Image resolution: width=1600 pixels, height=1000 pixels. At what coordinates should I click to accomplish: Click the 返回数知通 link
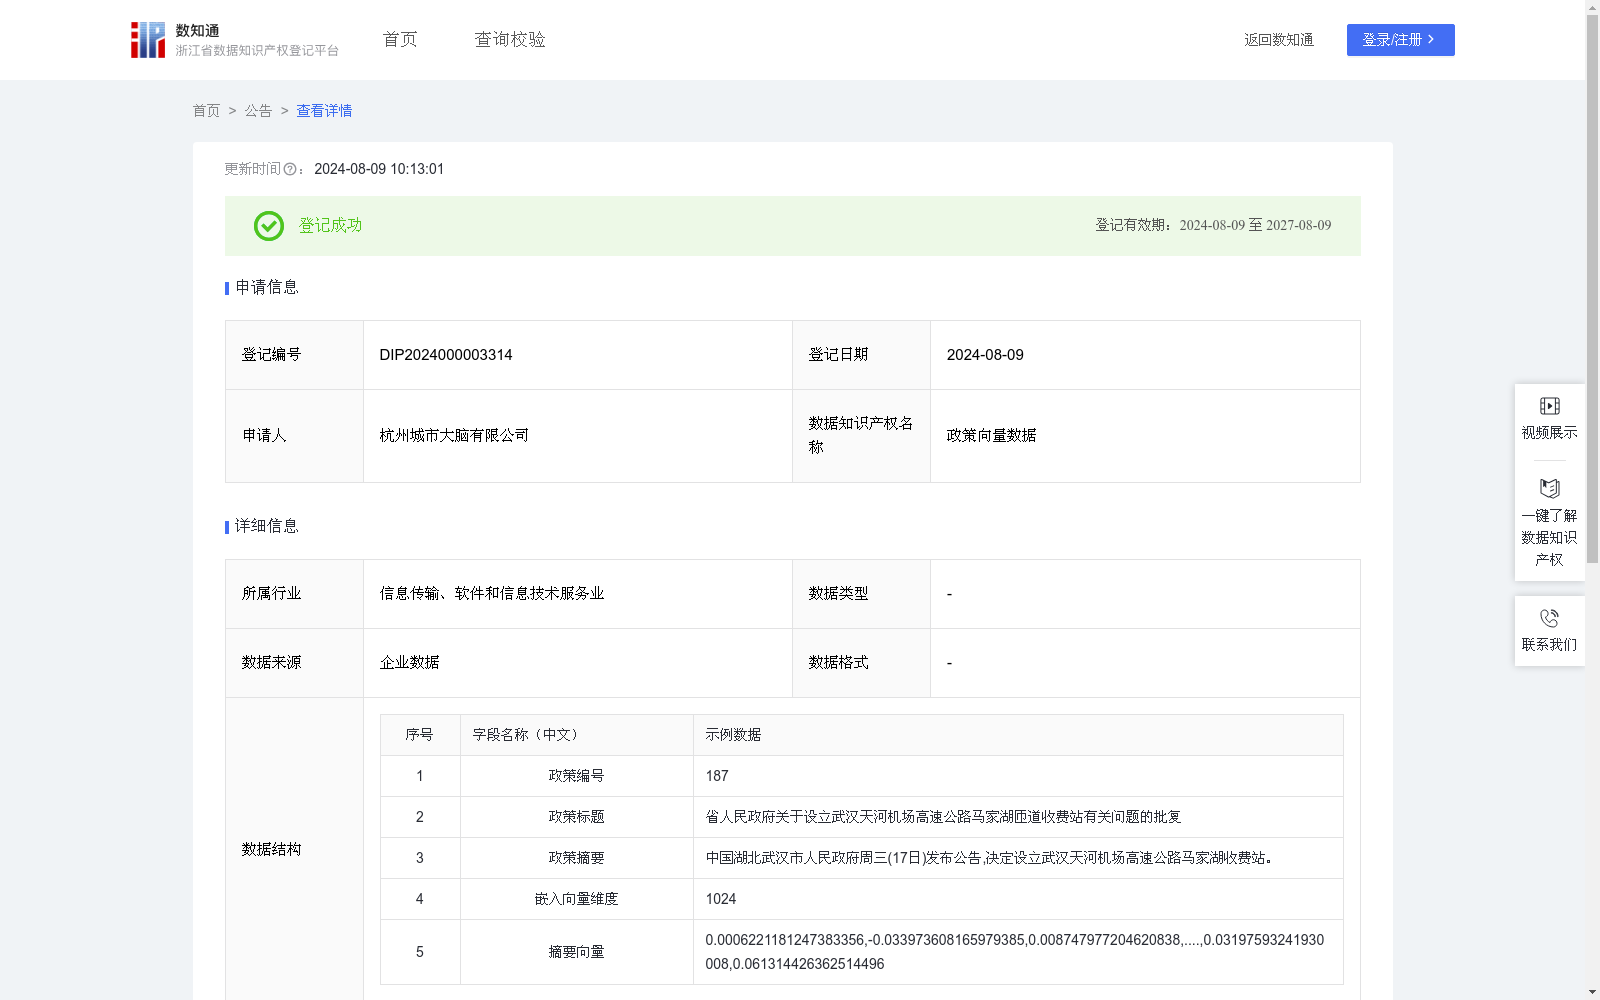pyautogui.click(x=1279, y=40)
